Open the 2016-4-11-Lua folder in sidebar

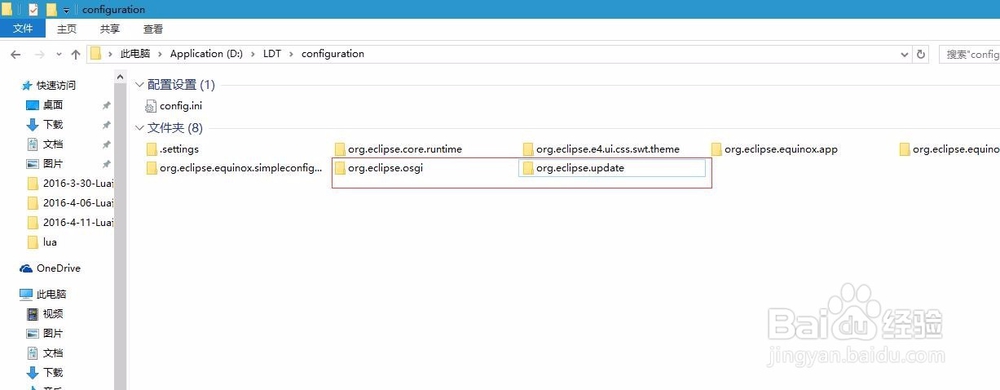70,222
